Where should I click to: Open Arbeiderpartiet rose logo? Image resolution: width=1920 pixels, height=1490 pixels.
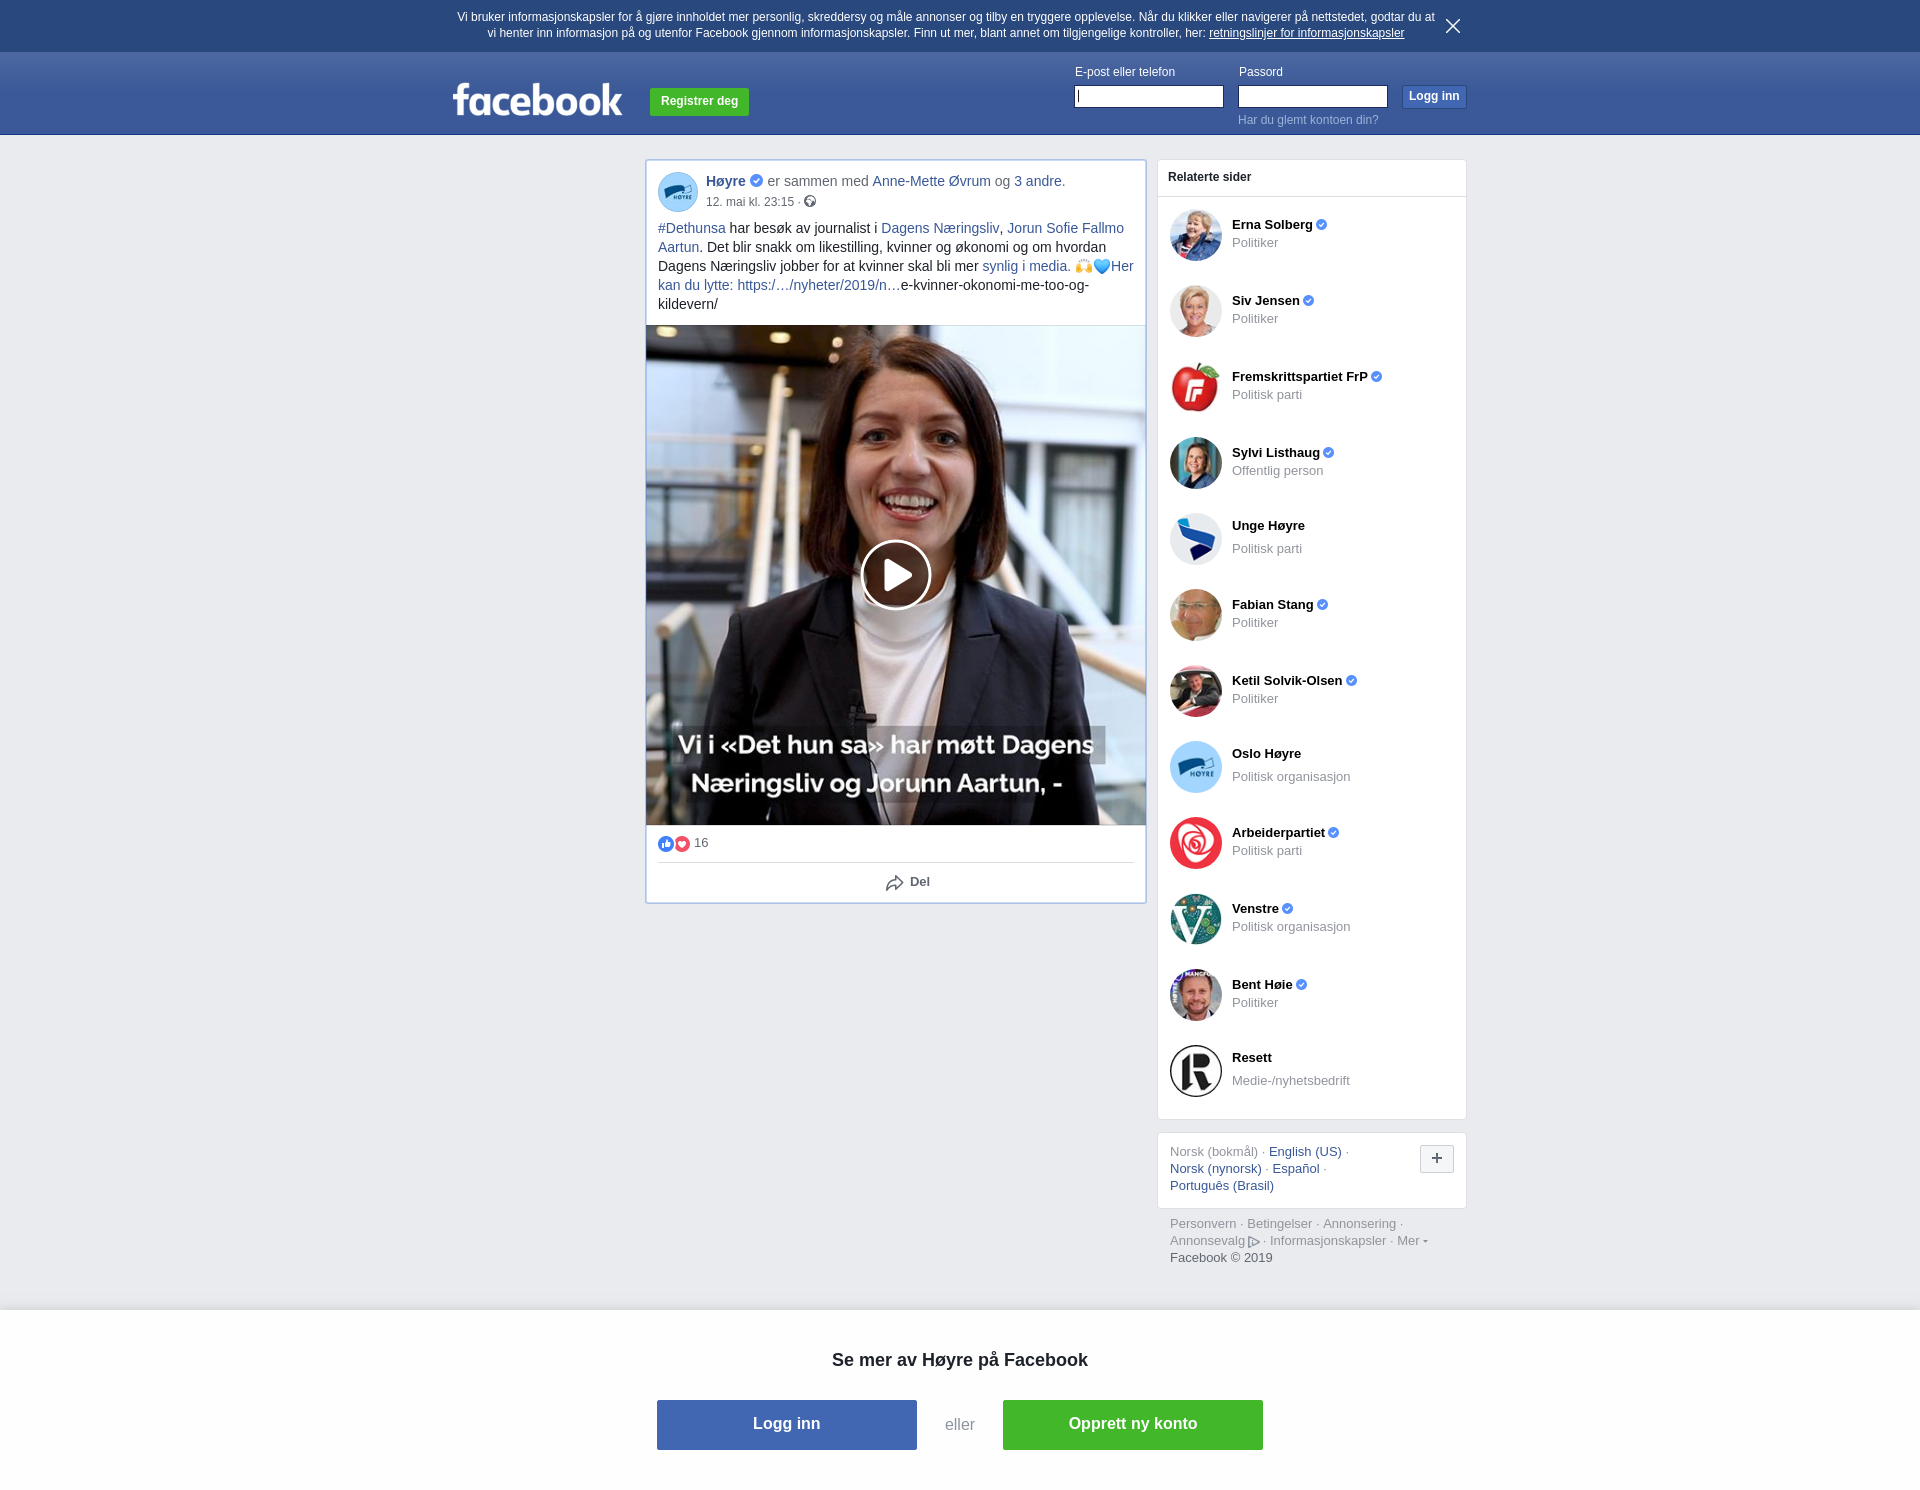(x=1195, y=843)
